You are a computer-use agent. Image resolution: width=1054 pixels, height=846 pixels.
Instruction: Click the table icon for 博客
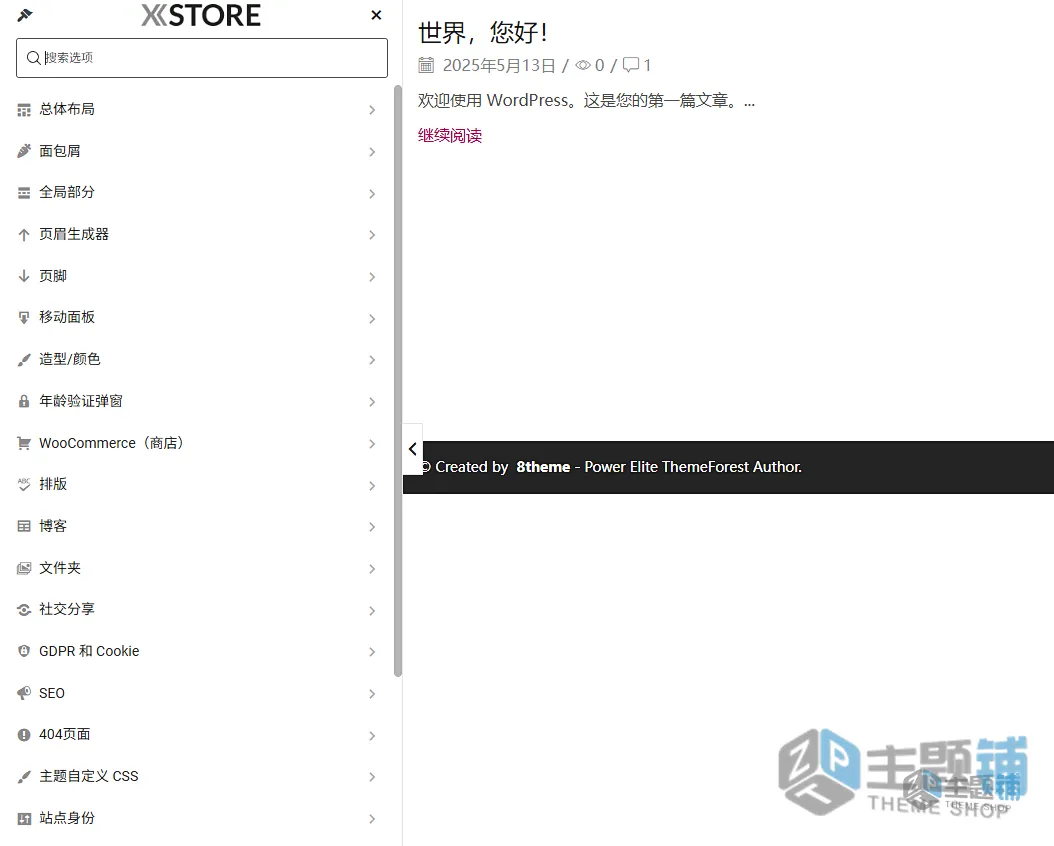[x=24, y=526]
